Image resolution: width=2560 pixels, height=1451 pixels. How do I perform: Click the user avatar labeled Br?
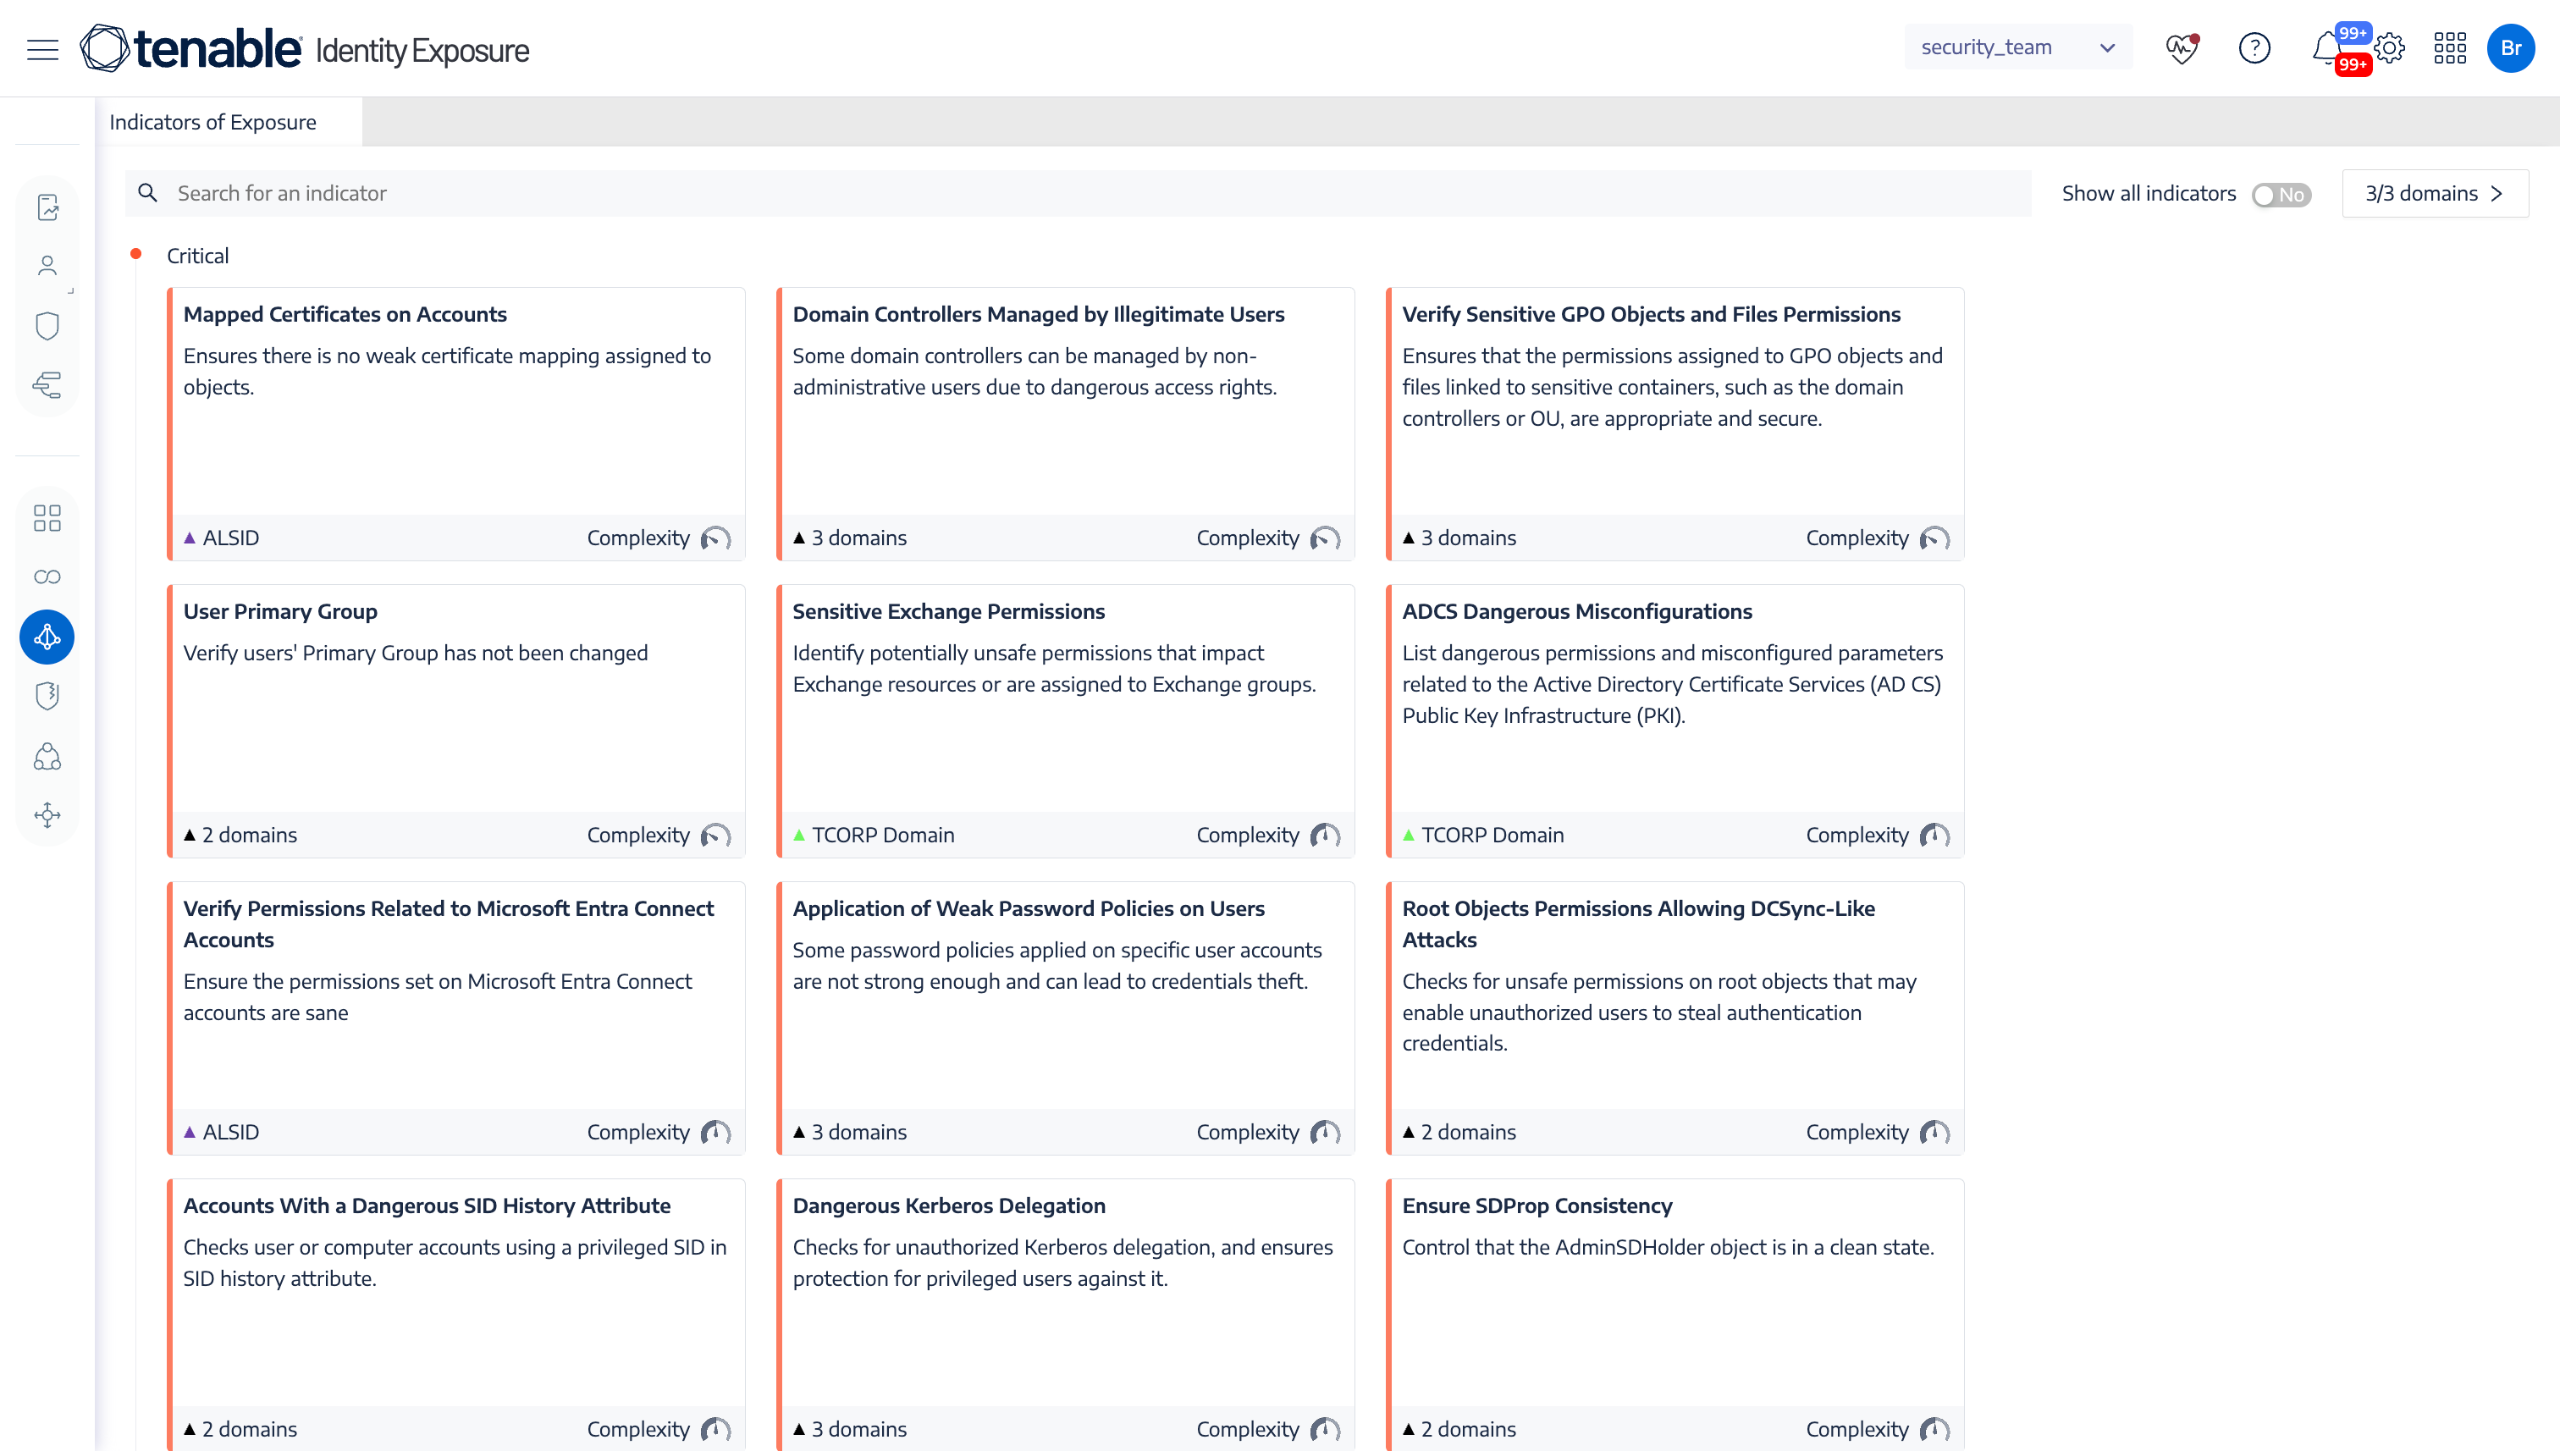tap(2510, 48)
